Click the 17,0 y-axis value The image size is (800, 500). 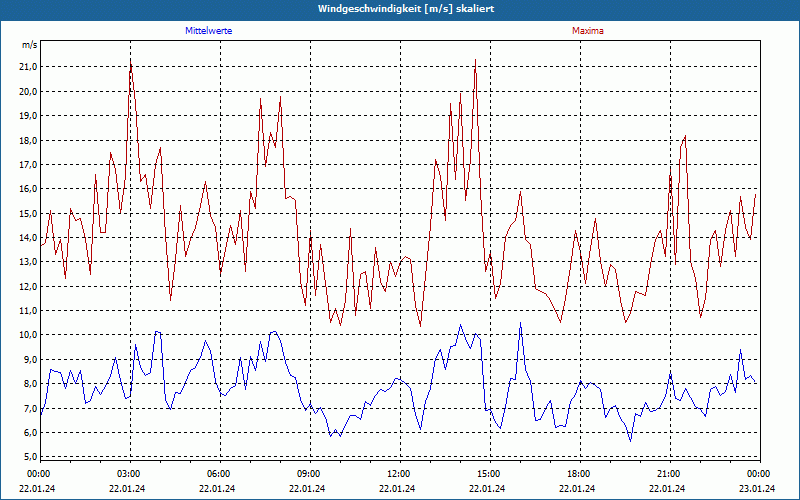point(29,164)
